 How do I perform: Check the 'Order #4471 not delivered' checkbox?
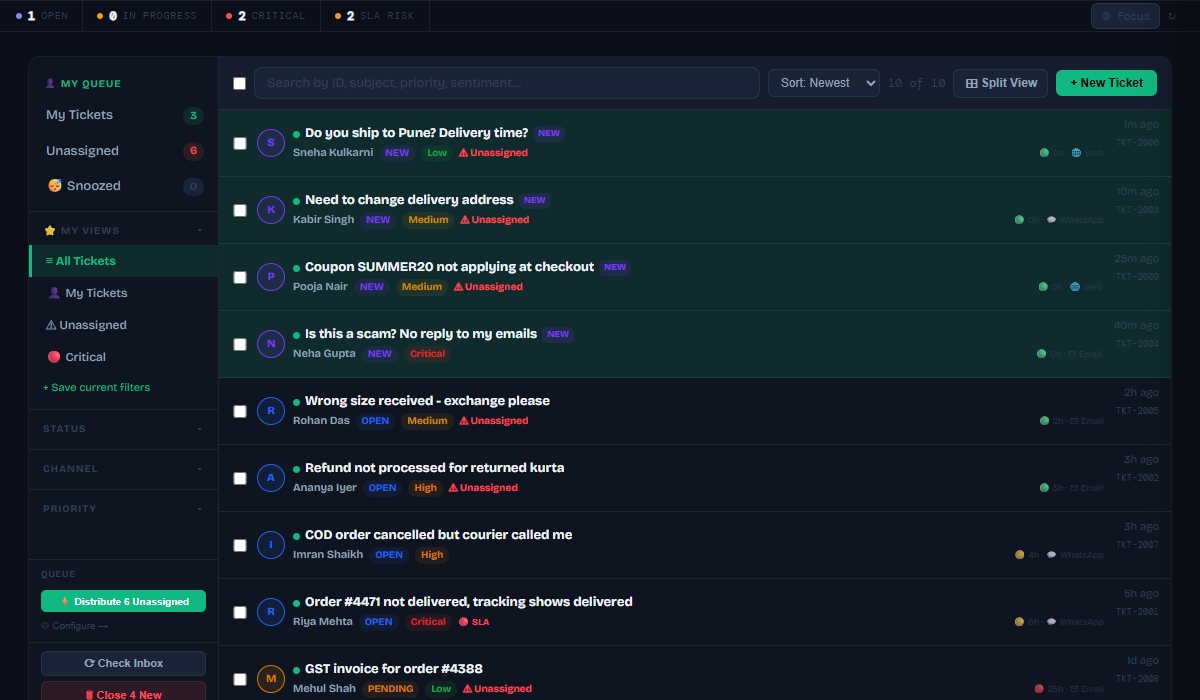240,612
